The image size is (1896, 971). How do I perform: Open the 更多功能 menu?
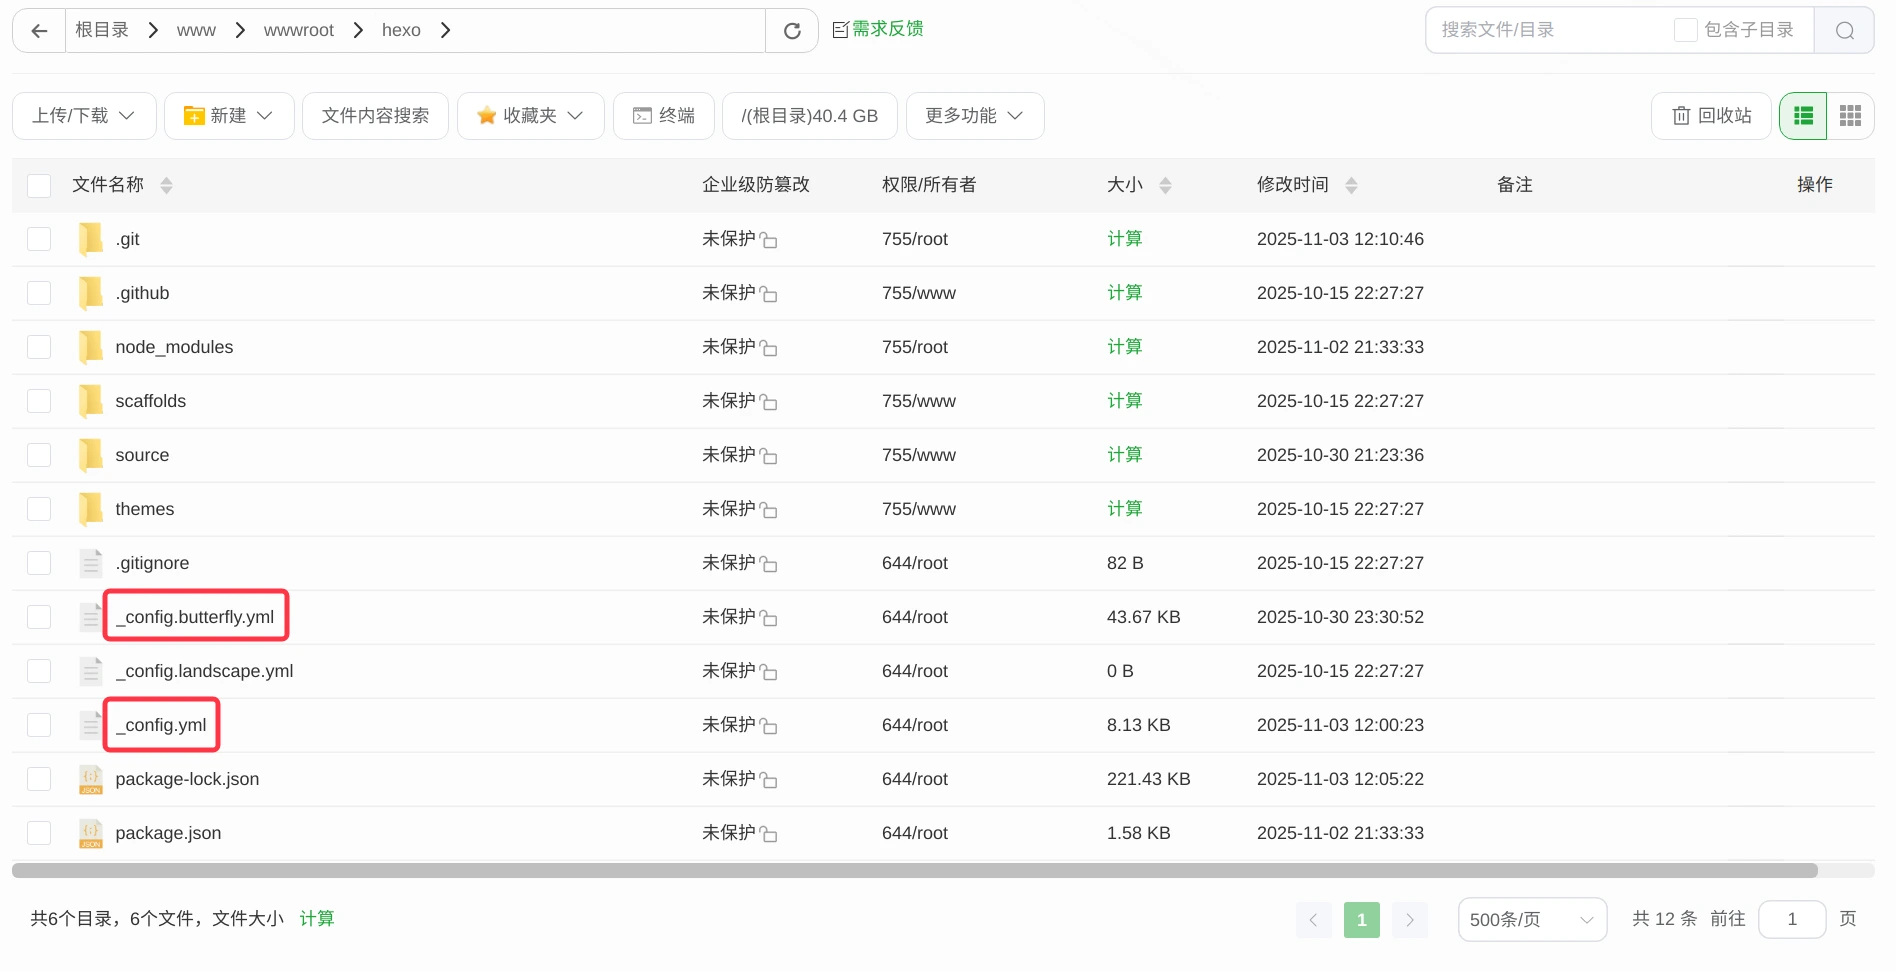(974, 115)
